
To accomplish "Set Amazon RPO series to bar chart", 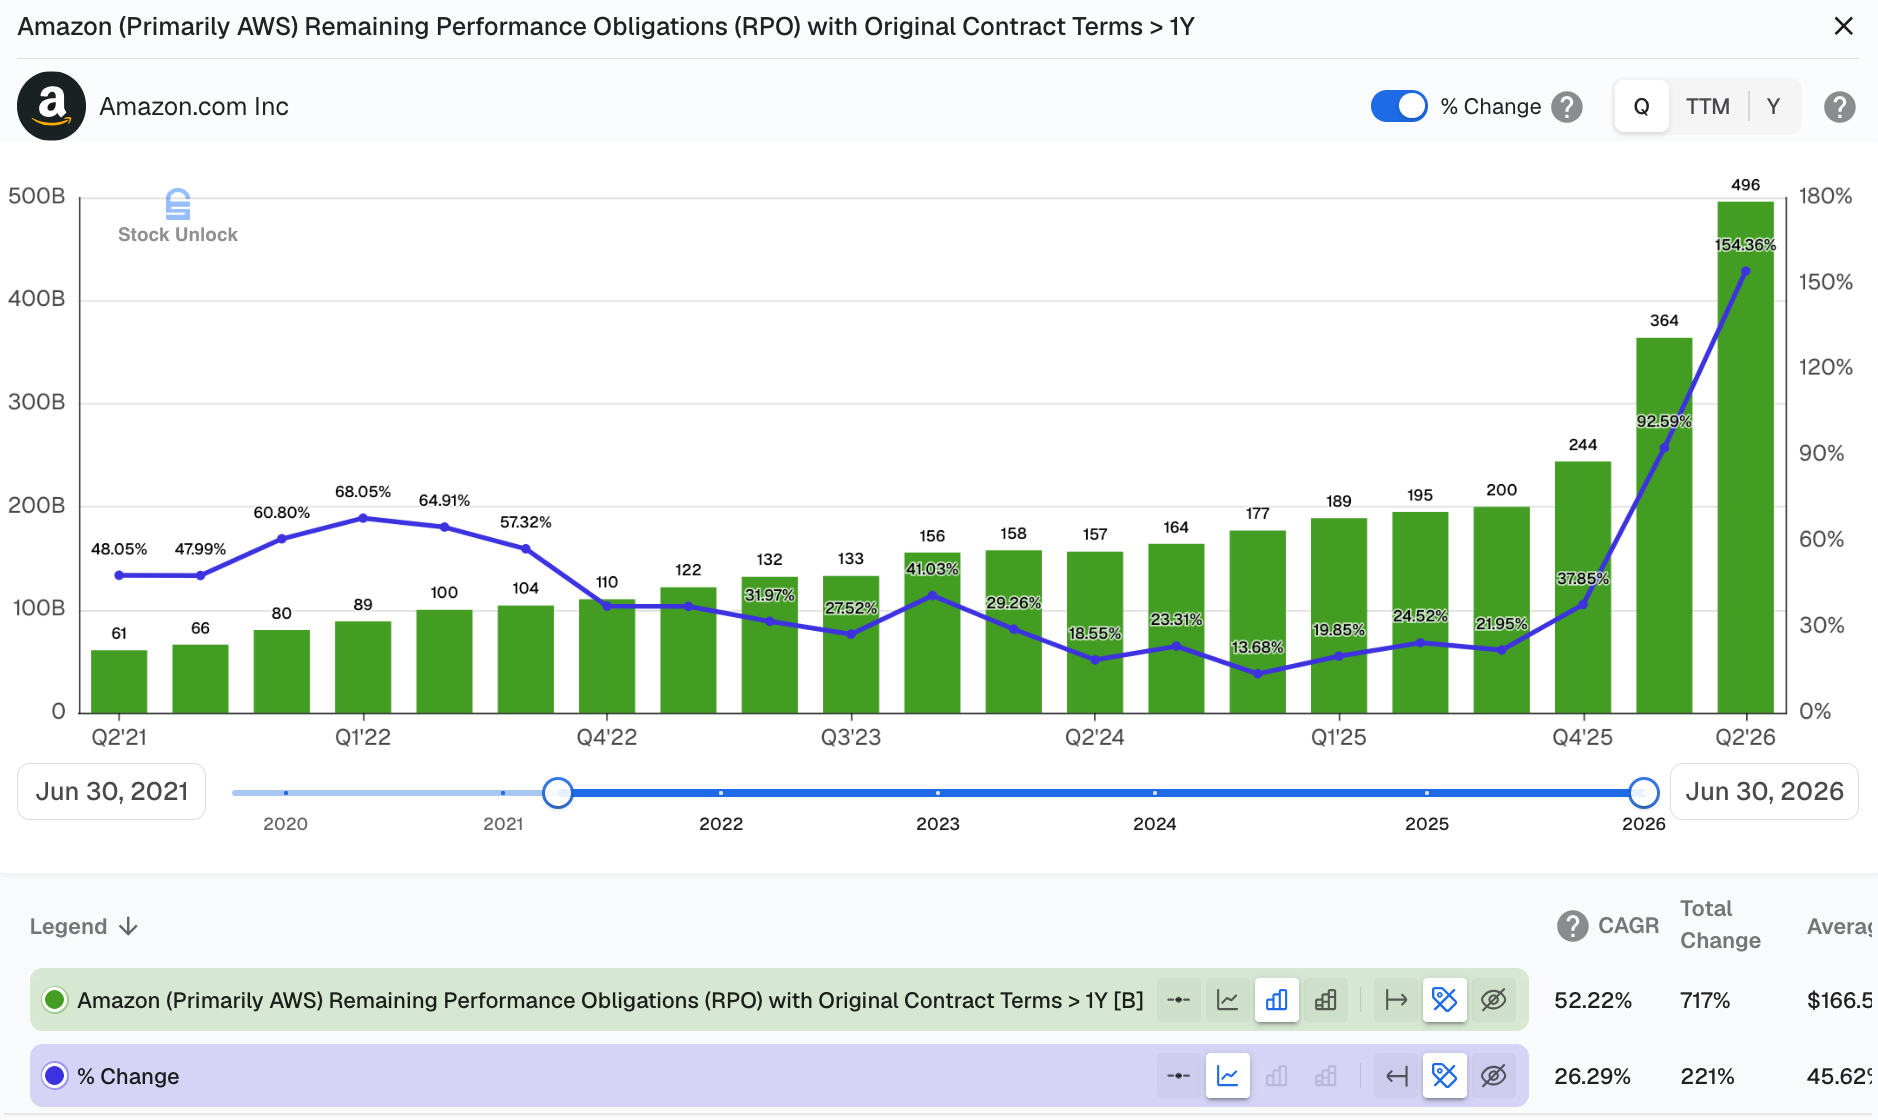I will 1277,1000.
